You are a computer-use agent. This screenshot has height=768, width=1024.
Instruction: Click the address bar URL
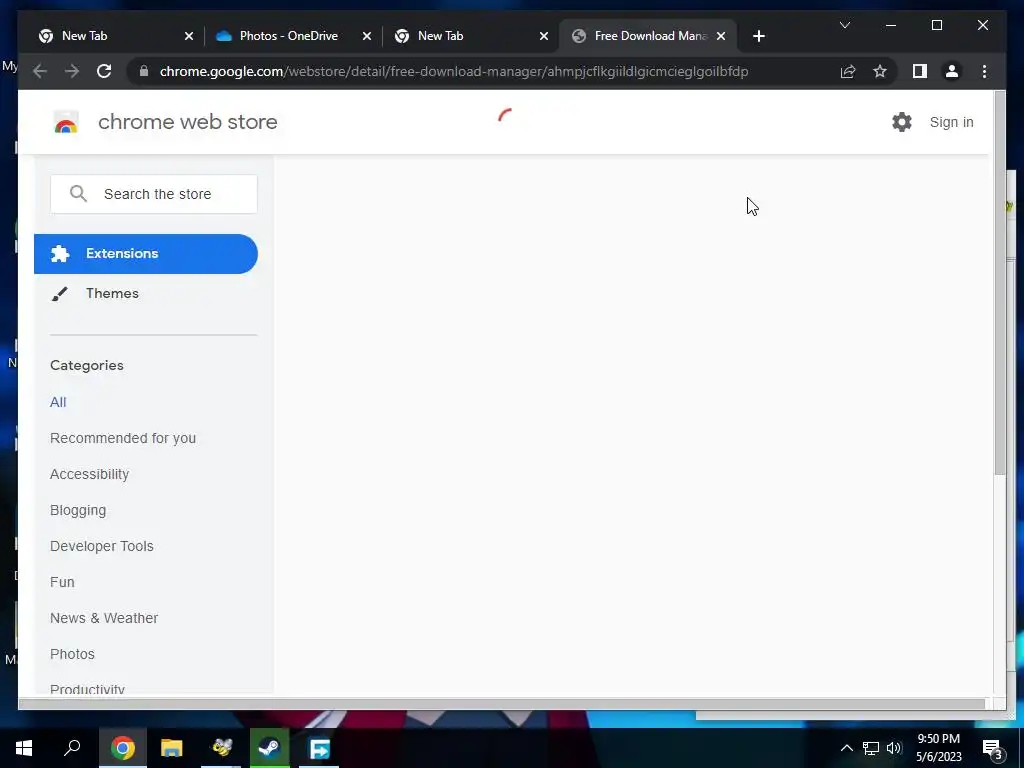[x=454, y=71]
